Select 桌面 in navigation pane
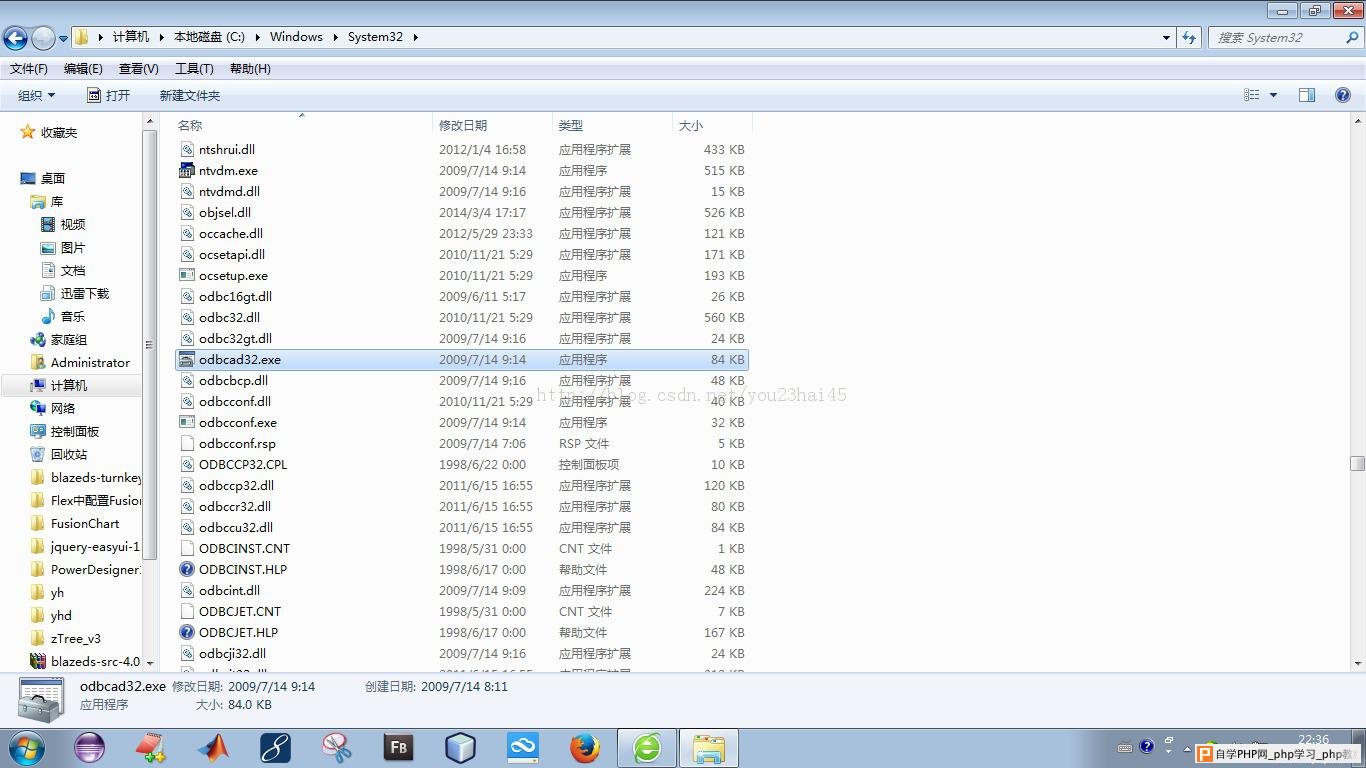This screenshot has height=768, width=1366. pyautogui.click(x=53, y=178)
